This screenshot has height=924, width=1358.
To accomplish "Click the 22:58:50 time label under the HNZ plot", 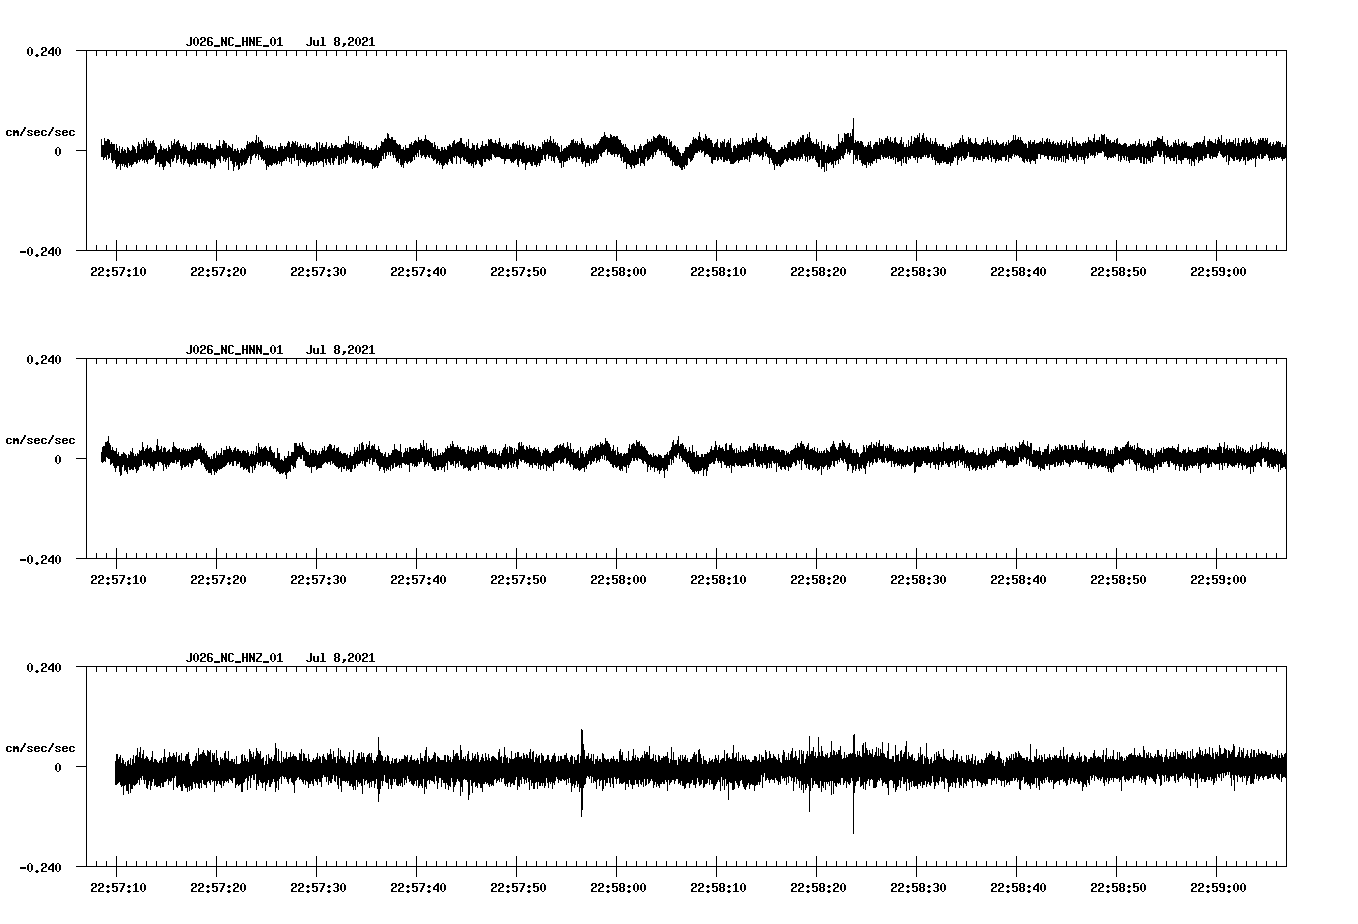I will point(1118,887).
